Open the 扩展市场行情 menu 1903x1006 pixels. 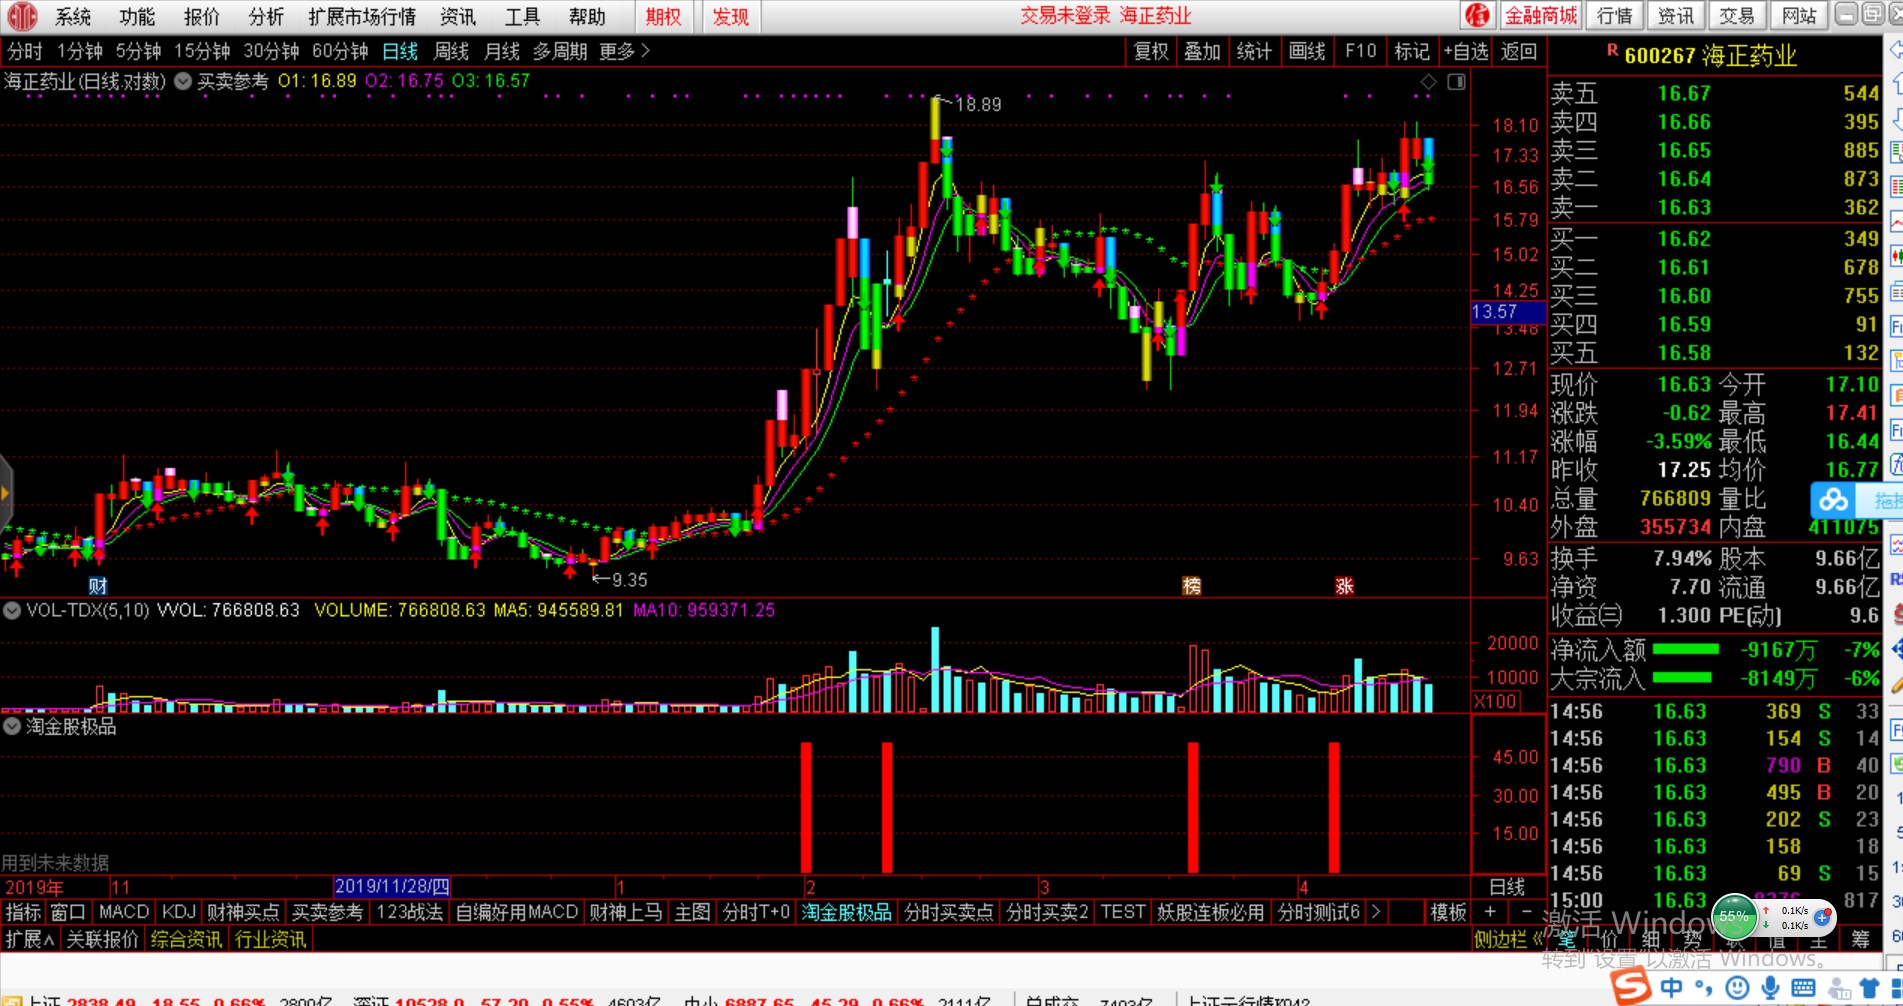pos(362,16)
